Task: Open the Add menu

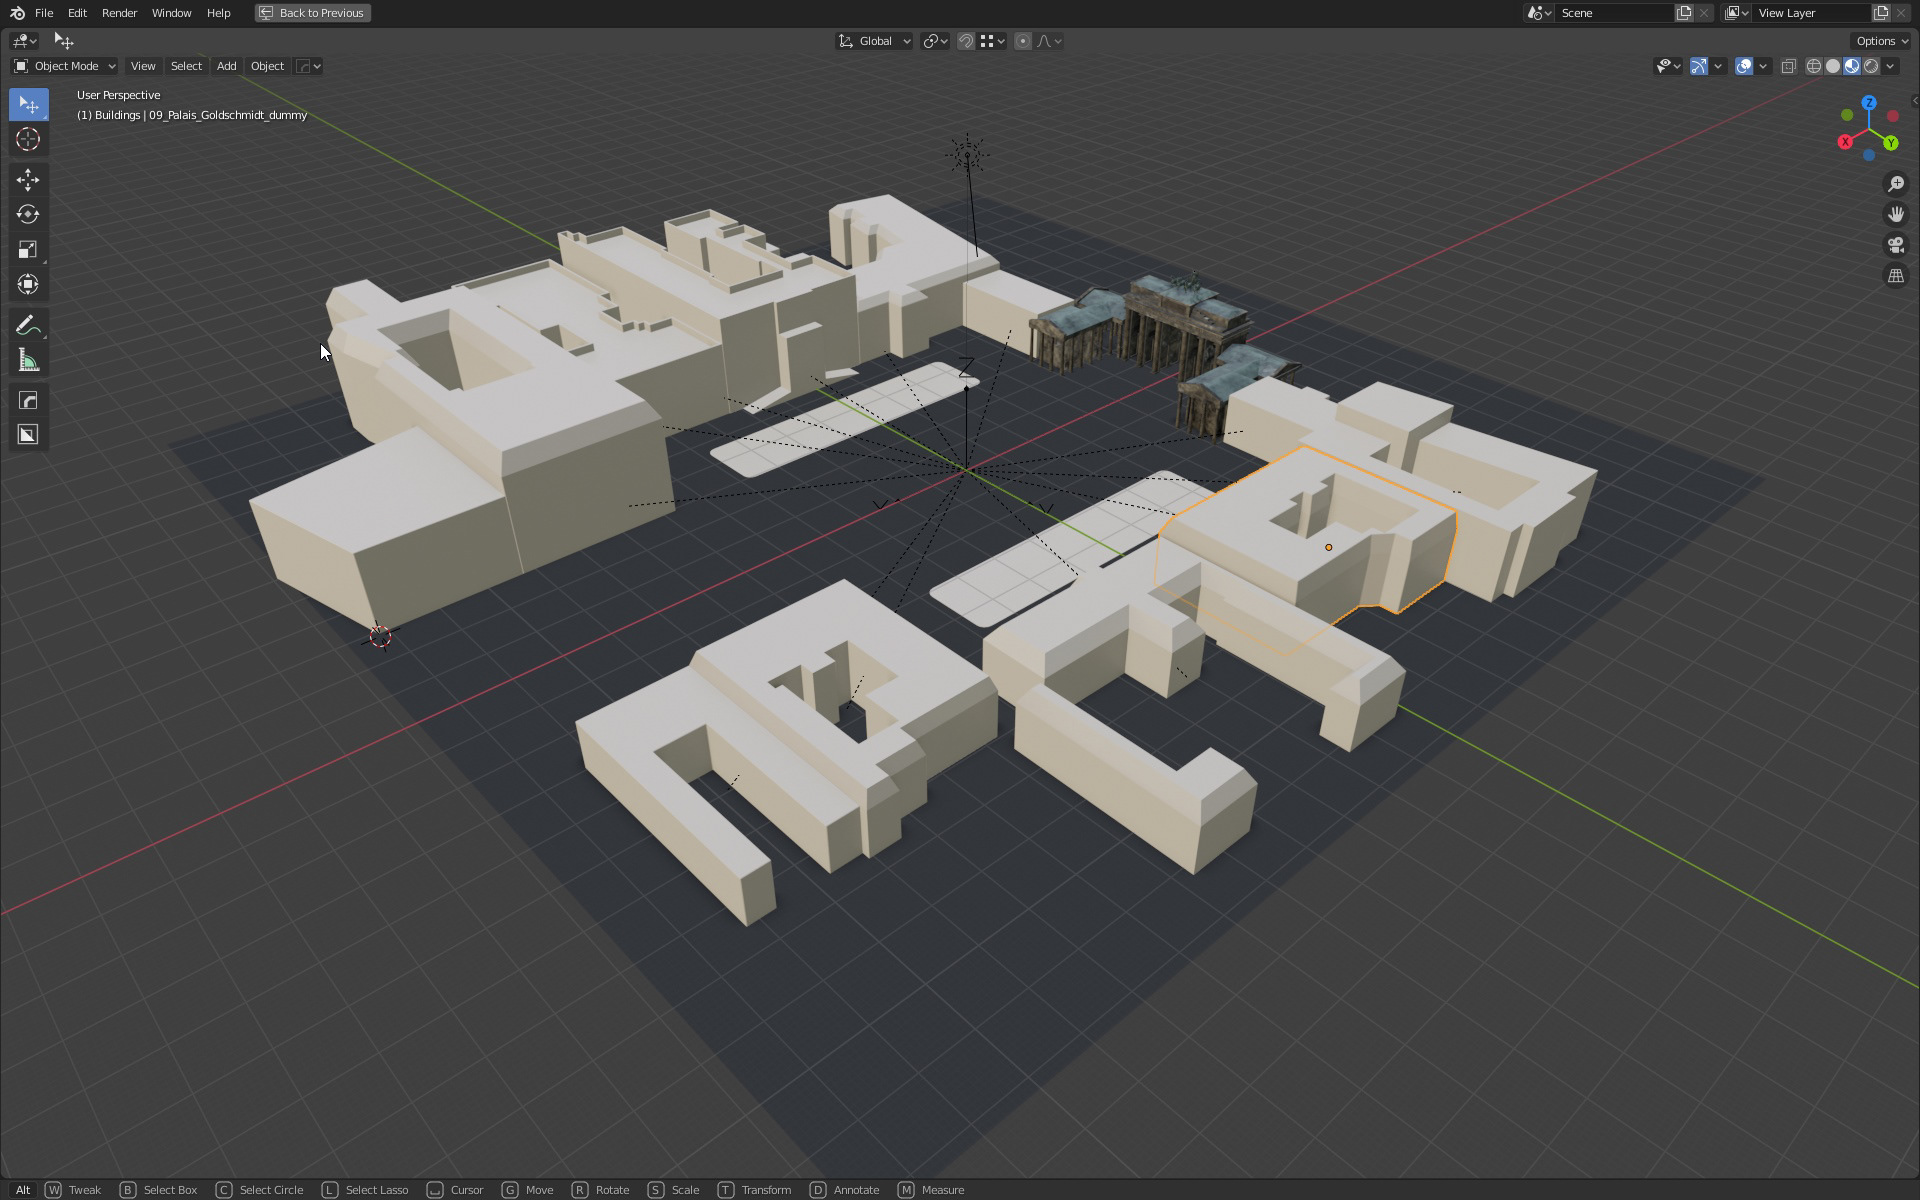Action: click(x=226, y=66)
